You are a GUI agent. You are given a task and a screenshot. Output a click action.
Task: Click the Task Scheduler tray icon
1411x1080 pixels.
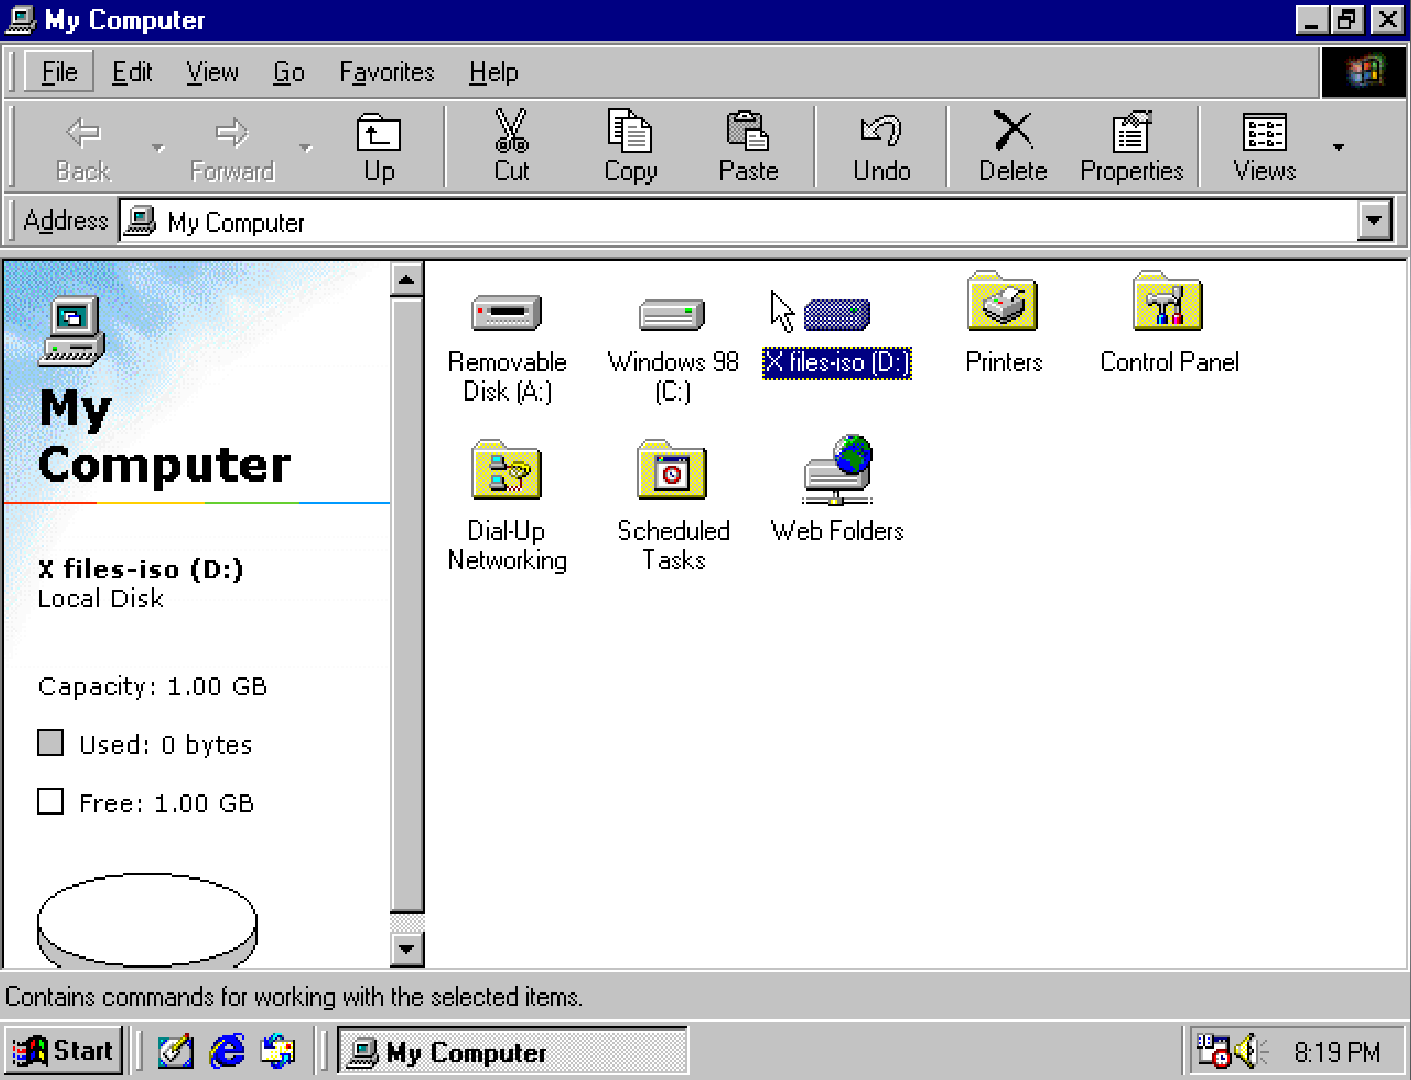point(1214,1050)
